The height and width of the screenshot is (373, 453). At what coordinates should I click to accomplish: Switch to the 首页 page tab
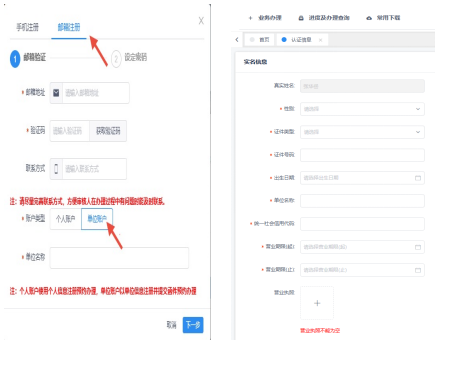point(260,40)
